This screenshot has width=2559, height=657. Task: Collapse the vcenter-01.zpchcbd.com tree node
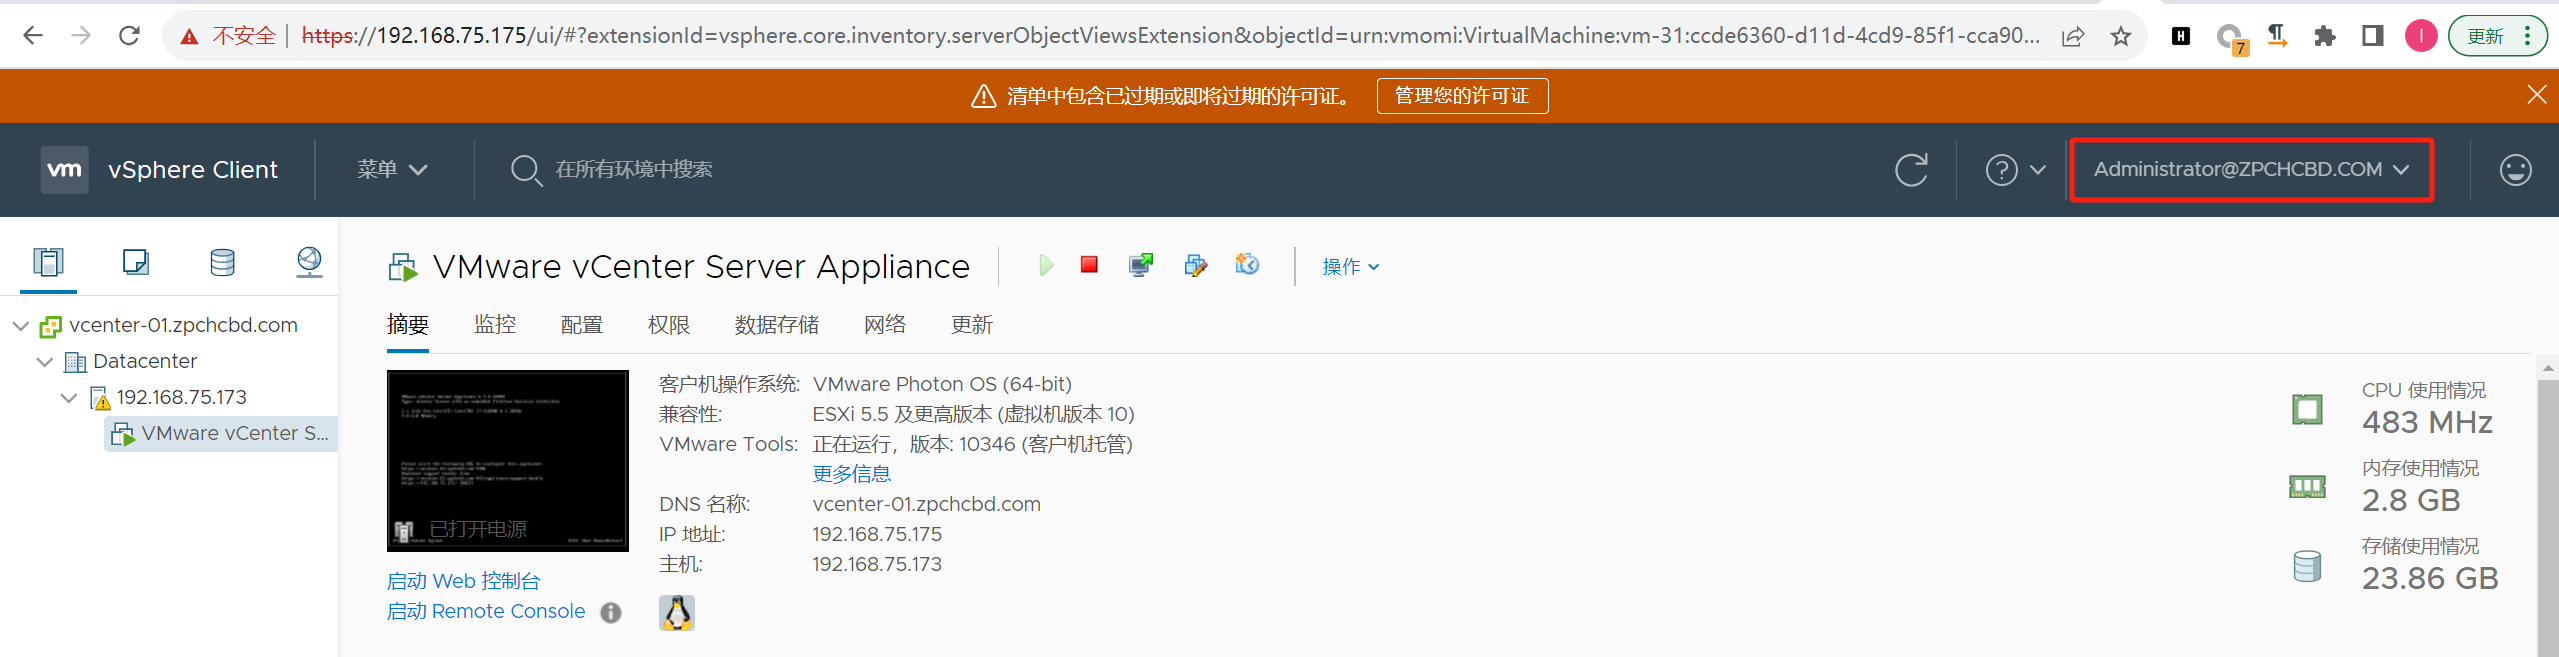tap(21, 326)
